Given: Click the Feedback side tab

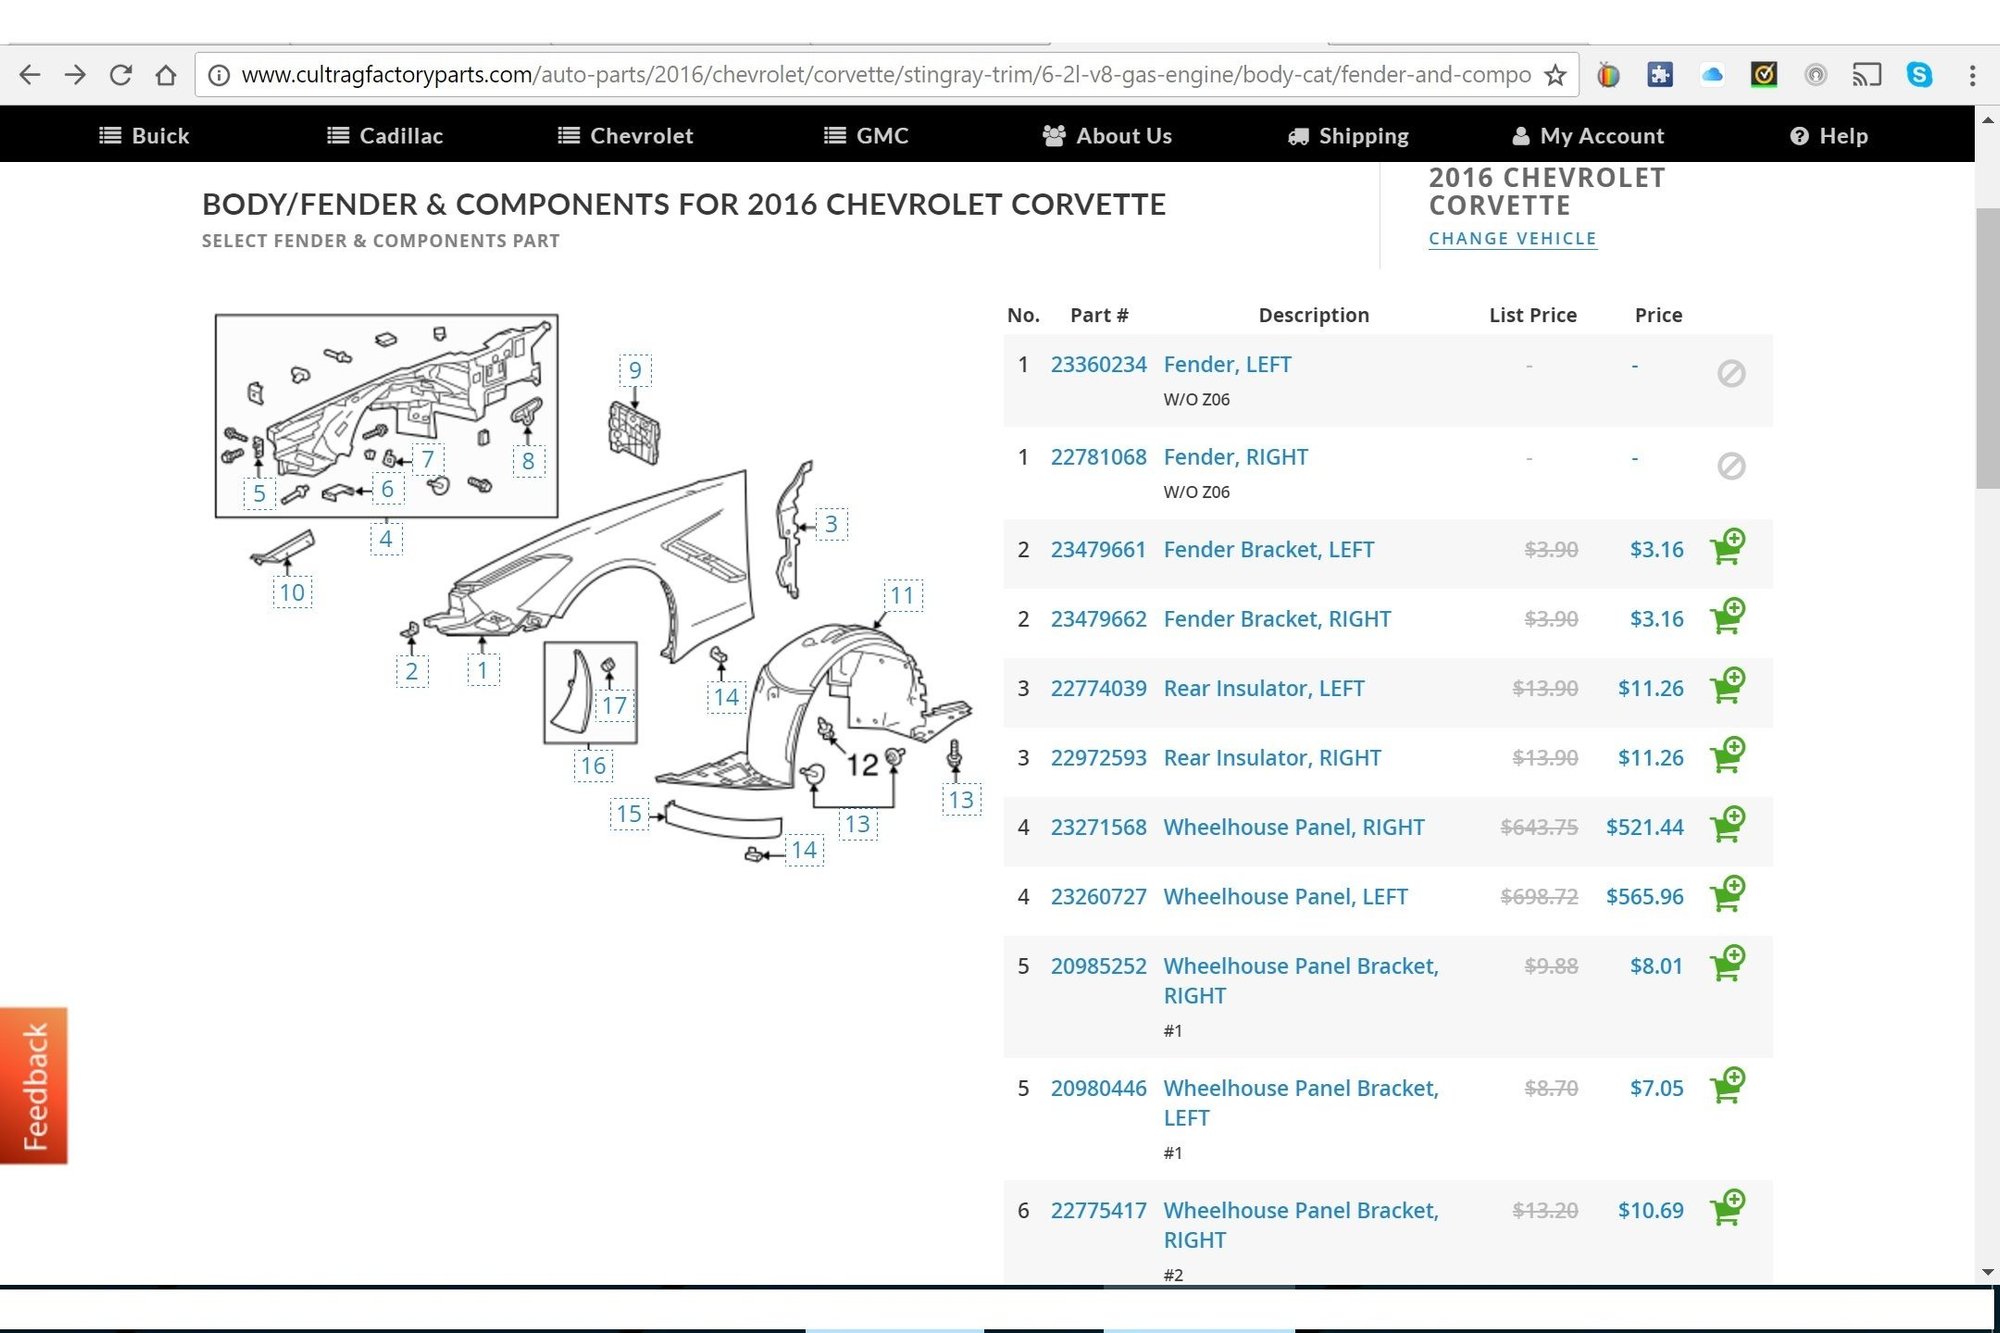Looking at the screenshot, I should (34, 1085).
